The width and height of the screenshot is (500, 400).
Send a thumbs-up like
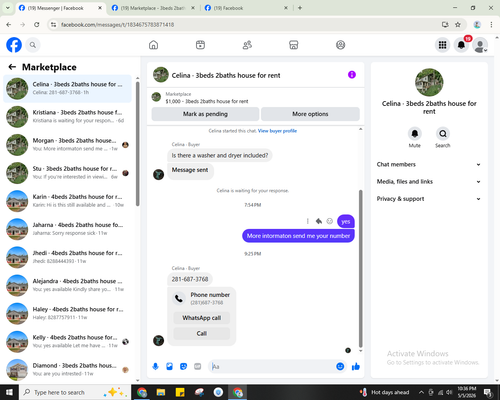click(356, 367)
